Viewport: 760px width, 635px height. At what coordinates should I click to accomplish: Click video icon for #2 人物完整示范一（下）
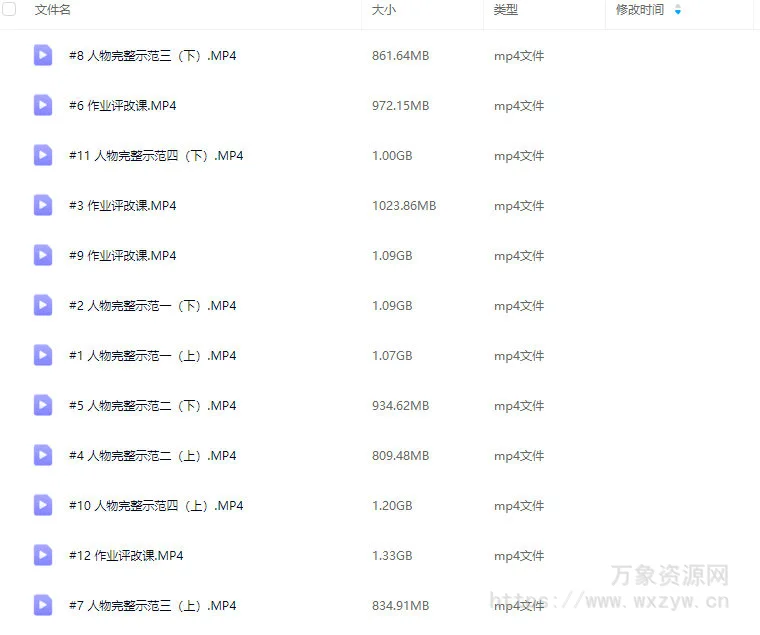point(43,305)
